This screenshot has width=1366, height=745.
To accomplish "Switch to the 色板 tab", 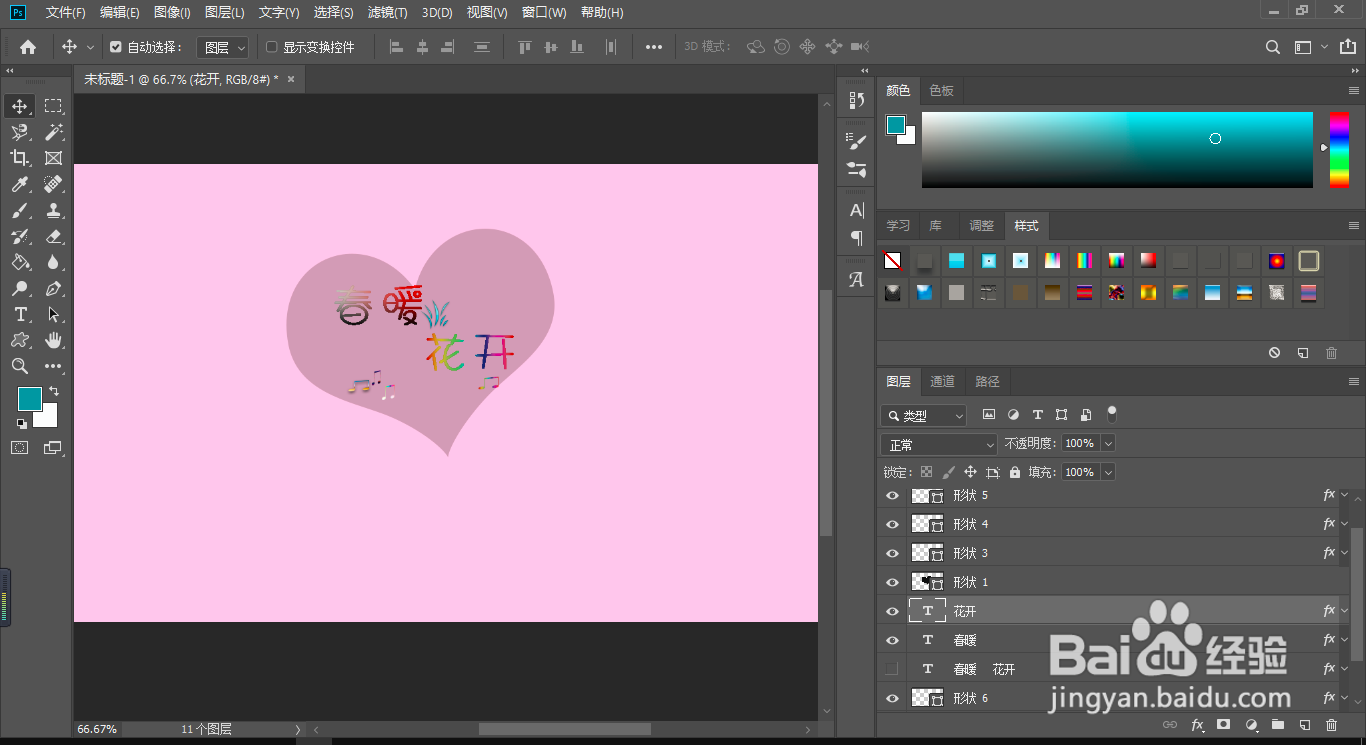I will 941,90.
